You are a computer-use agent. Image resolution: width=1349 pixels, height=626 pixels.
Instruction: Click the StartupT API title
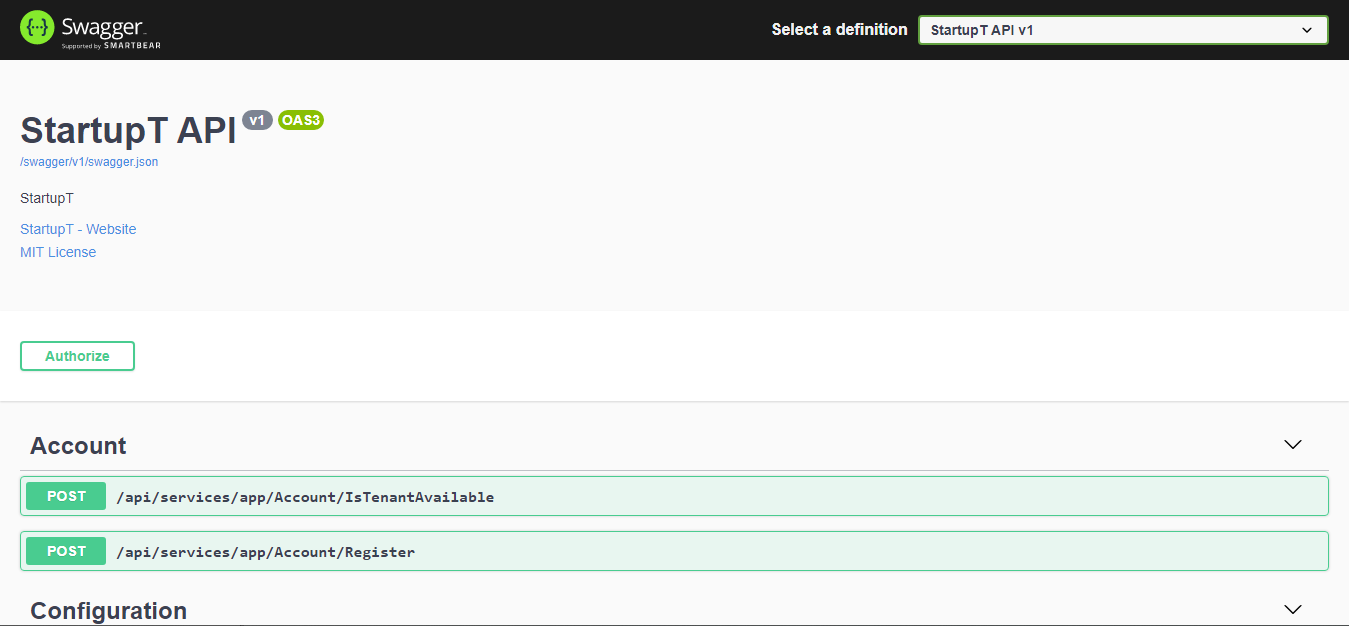pos(128,131)
